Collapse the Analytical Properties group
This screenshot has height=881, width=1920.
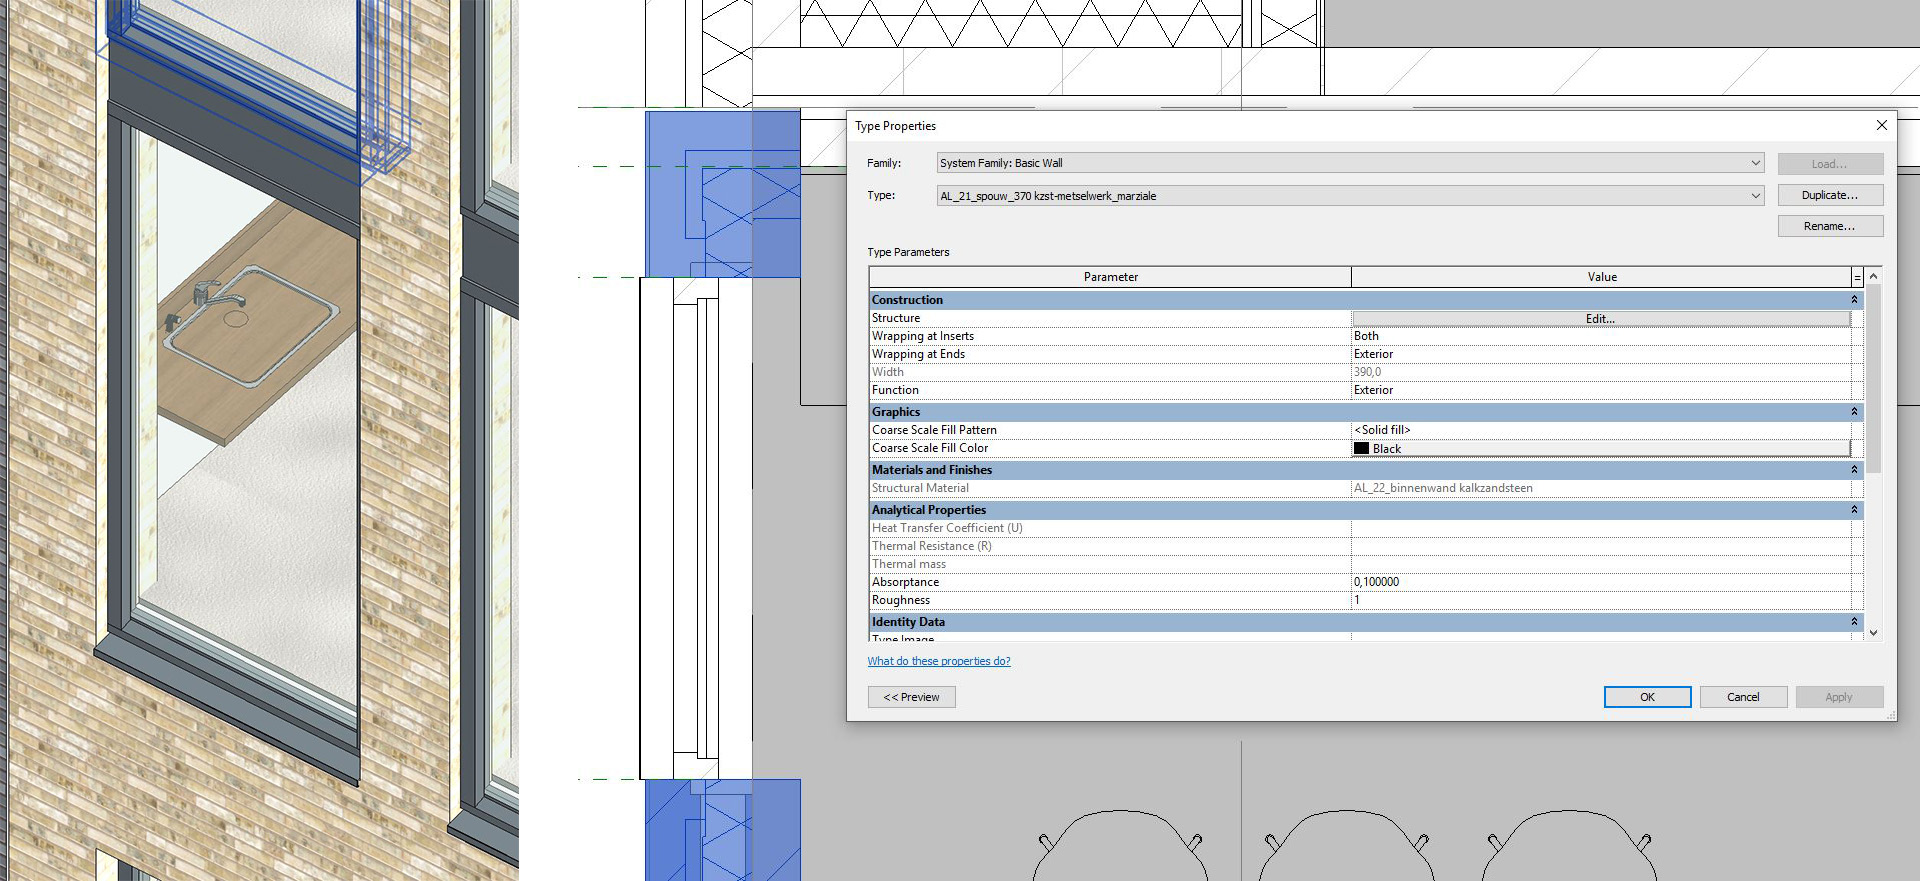tap(1853, 510)
